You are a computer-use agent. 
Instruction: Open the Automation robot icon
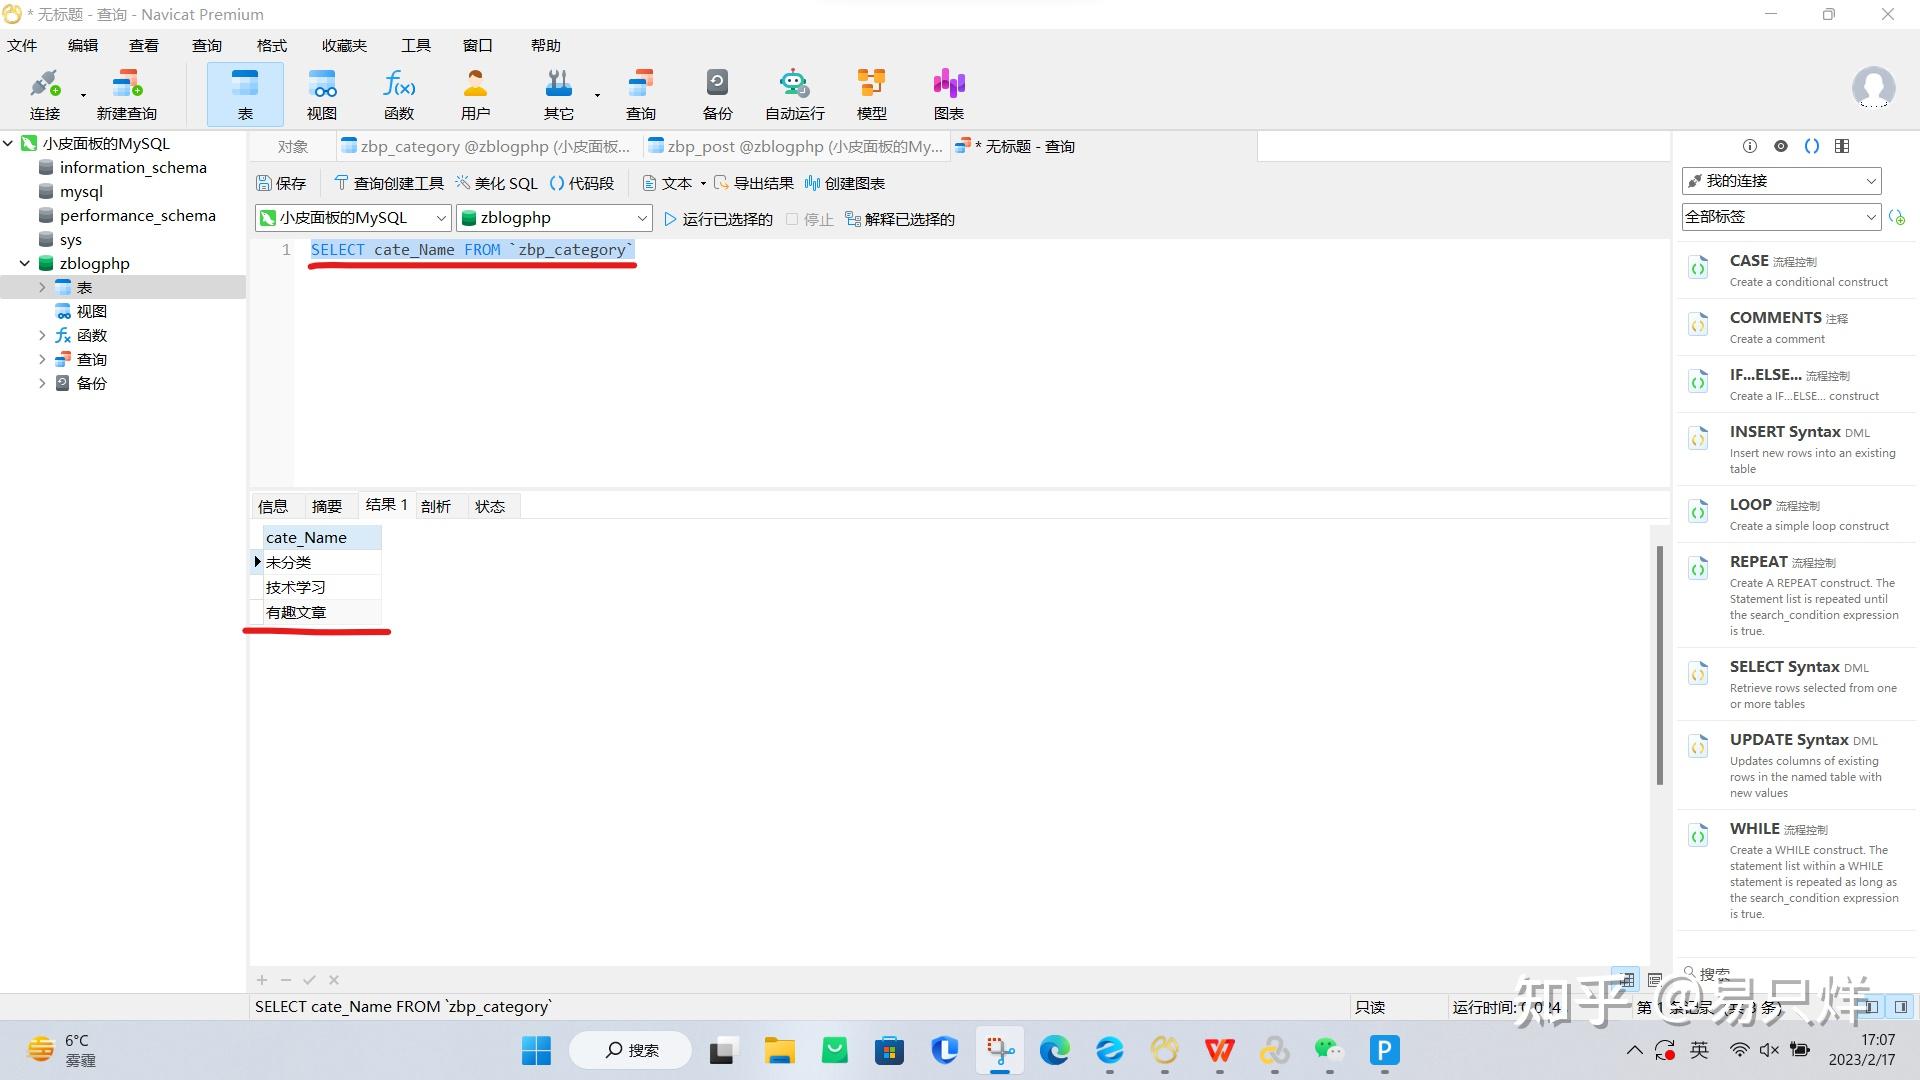(795, 94)
